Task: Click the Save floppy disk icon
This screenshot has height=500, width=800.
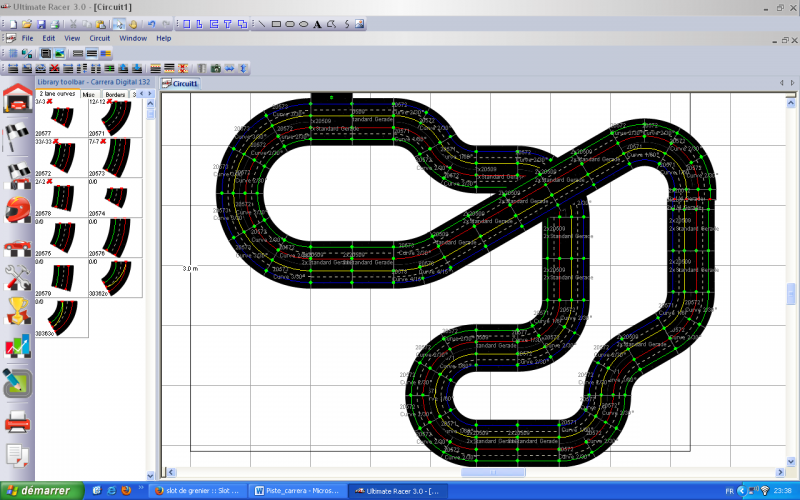Action: coord(42,23)
